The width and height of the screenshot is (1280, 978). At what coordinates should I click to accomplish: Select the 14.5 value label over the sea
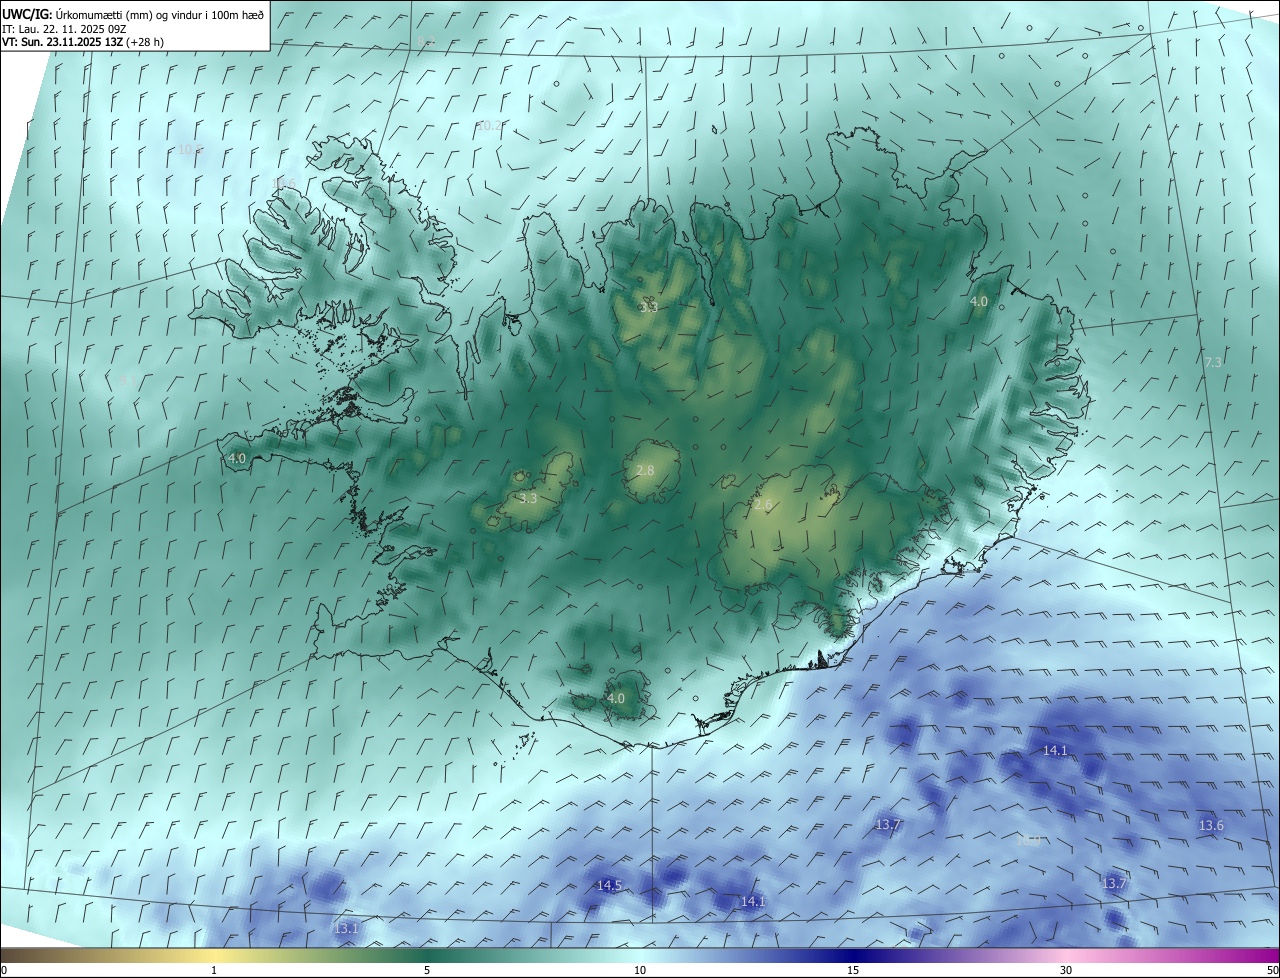[609, 886]
